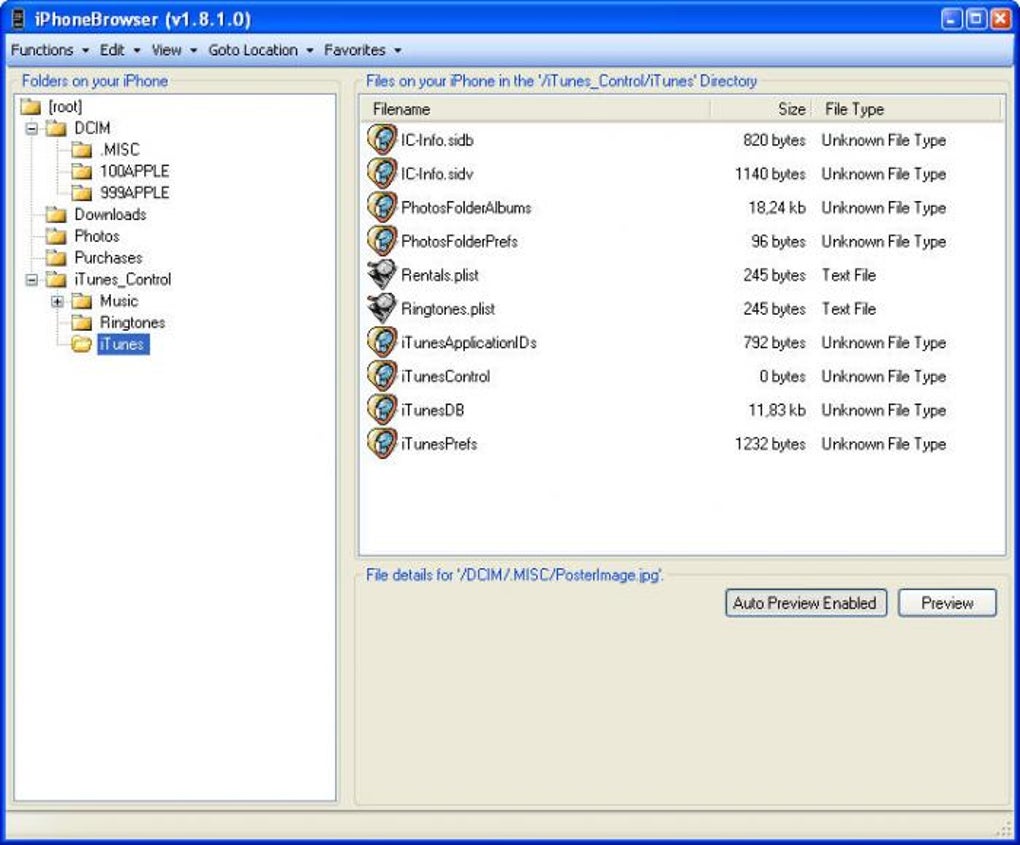Select the '100APPLE' tree label
1020x845 pixels.
(135, 172)
